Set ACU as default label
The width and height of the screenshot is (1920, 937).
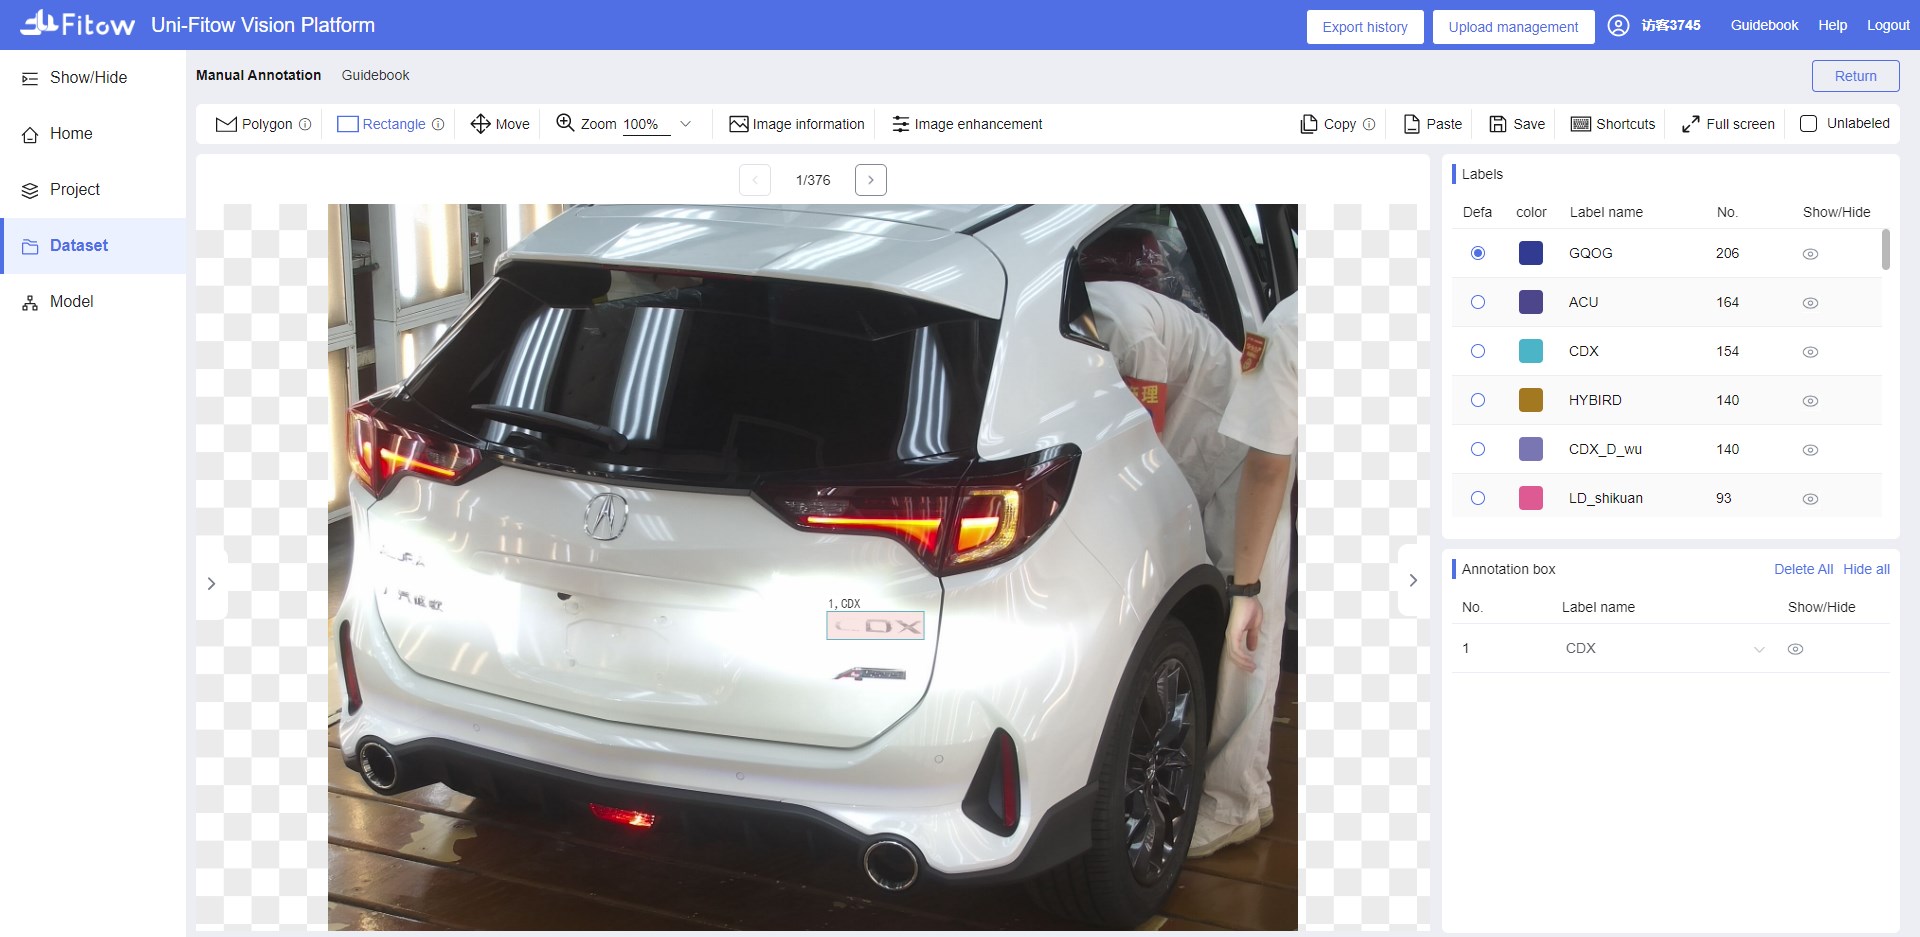1478,302
